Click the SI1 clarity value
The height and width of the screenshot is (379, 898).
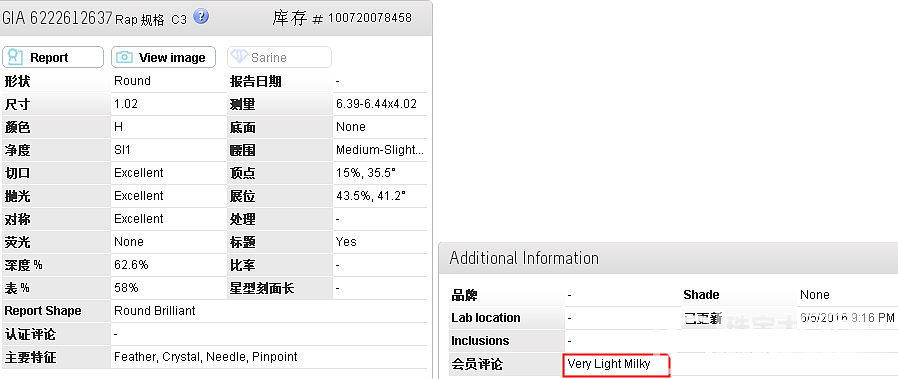[124, 150]
